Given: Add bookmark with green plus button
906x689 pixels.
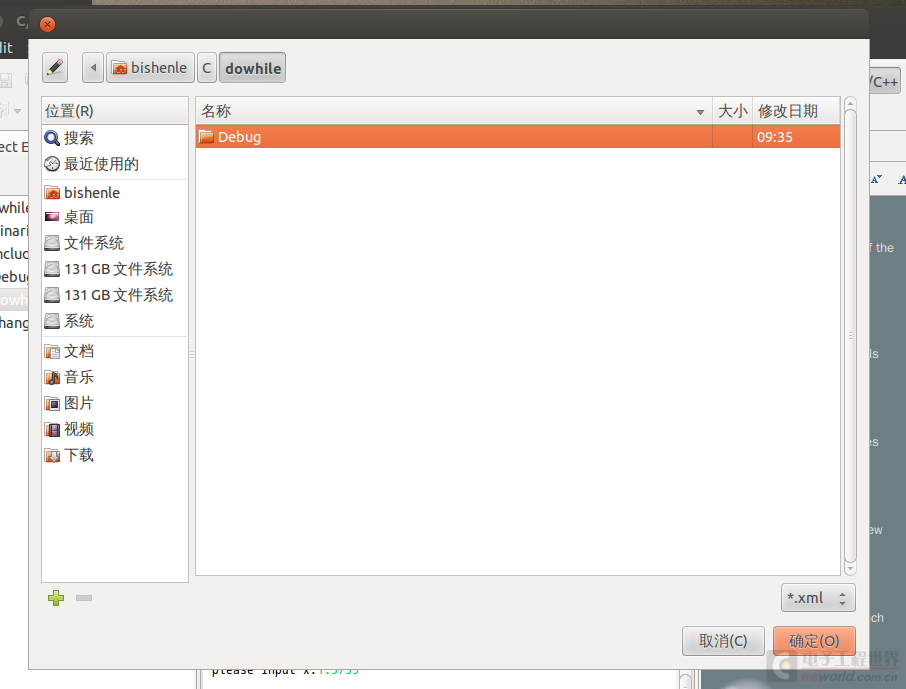Looking at the screenshot, I should coord(56,598).
